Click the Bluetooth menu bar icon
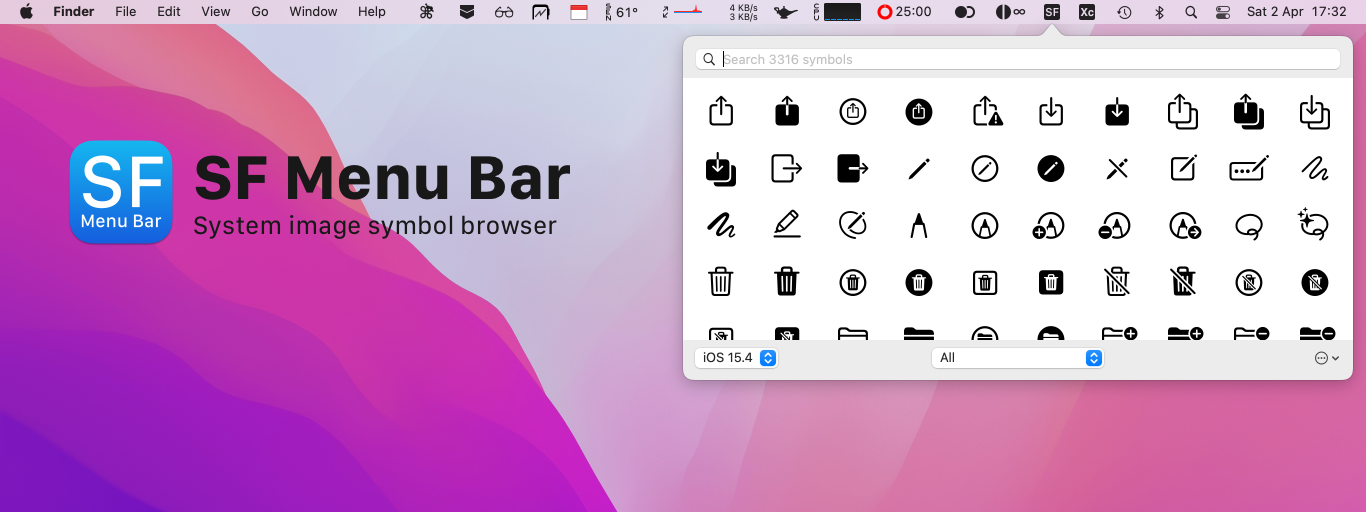 click(1159, 12)
